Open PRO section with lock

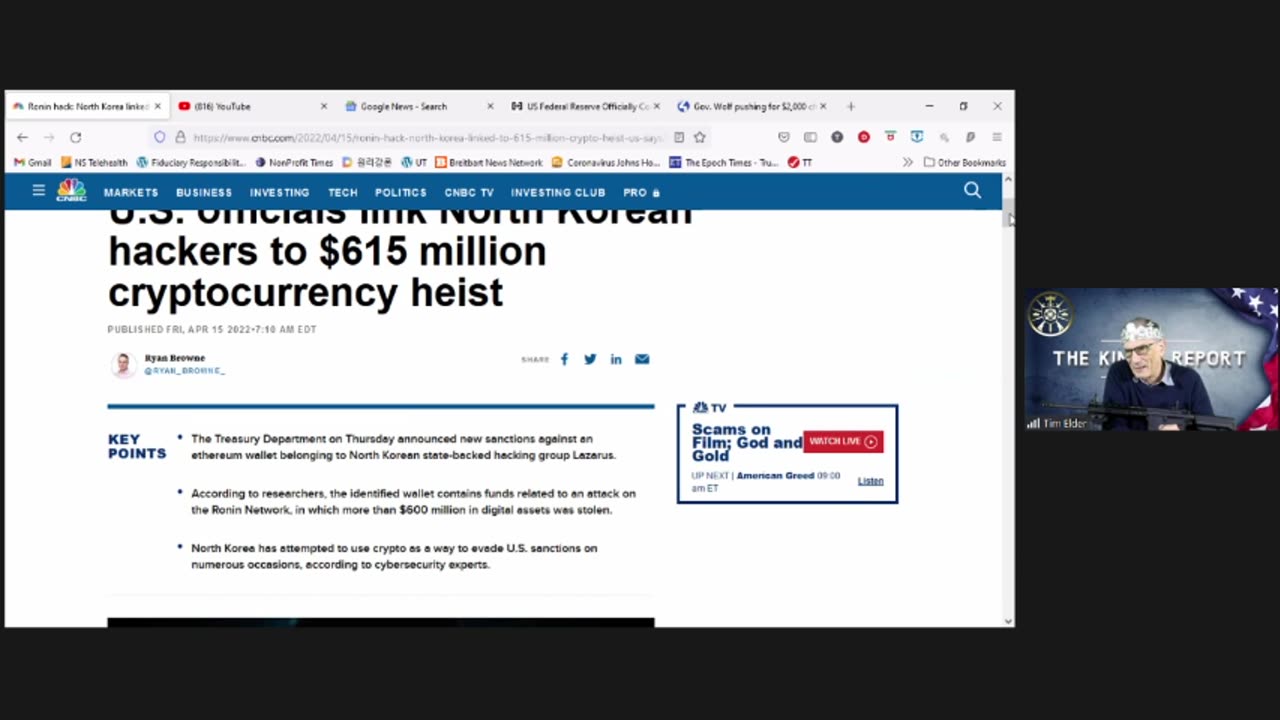(x=641, y=192)
